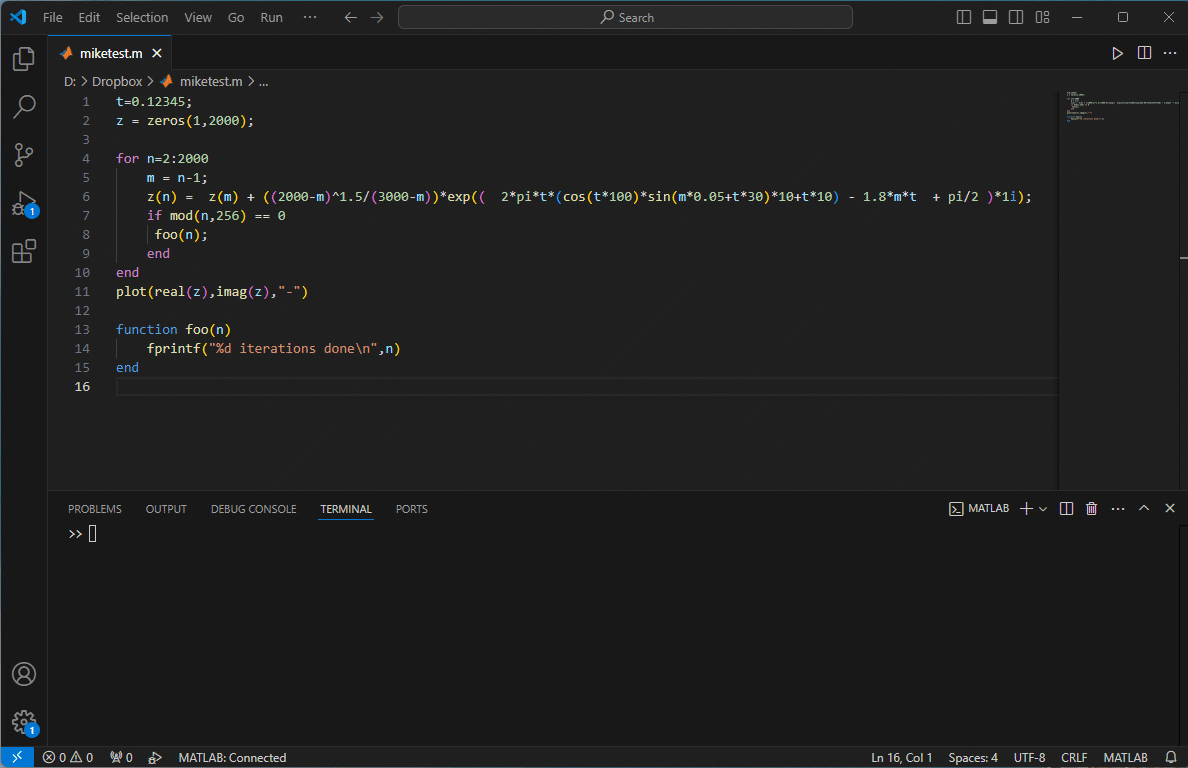1188x768 pixels.
Task: Maximize the panel size with chevron
Action: pyautogui.click(x=1144, y=509)
